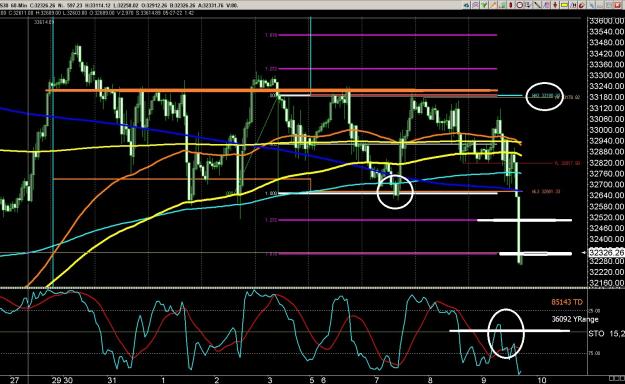Click the 33600.00 price axis label
The height and width of the screenshot is (384, 625).
click(x=606, y=21)
